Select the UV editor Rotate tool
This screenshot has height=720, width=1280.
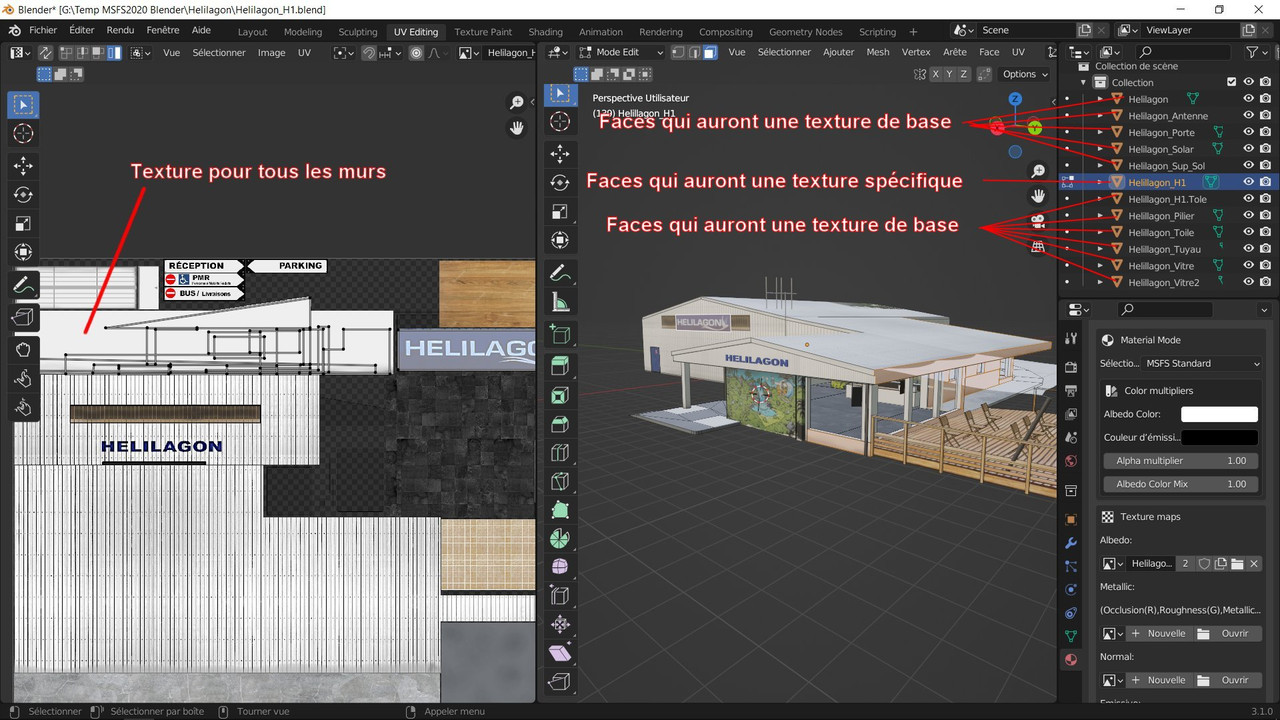pos(23,195)
